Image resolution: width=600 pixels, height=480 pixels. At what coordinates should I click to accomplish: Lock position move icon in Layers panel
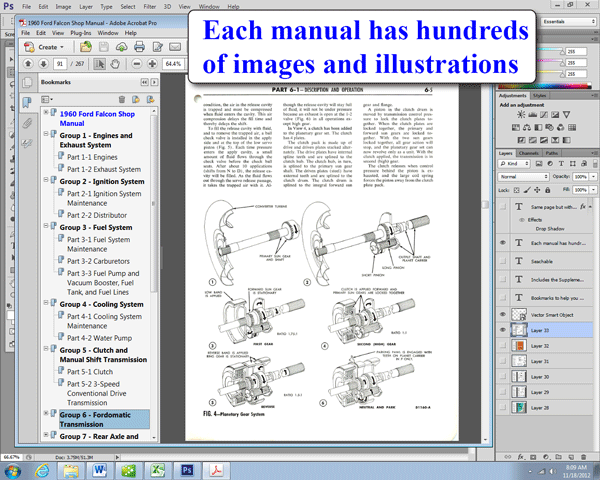coord(537,190)
